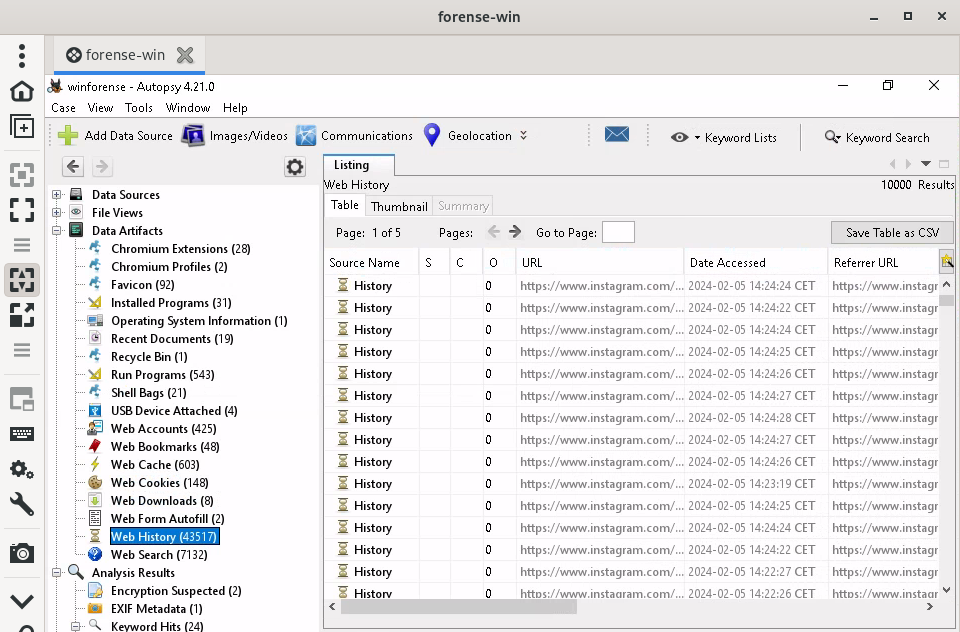Screen dimensions: 960x632
Task: Click the Add Data Source plus icon
Action: pyautogui.click(x=68, y=136)
